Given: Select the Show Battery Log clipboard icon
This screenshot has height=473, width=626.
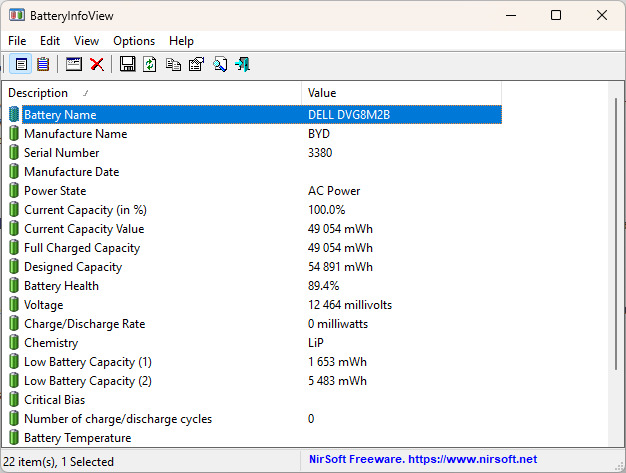Looking at the screenshot, I should click(43, 64).
